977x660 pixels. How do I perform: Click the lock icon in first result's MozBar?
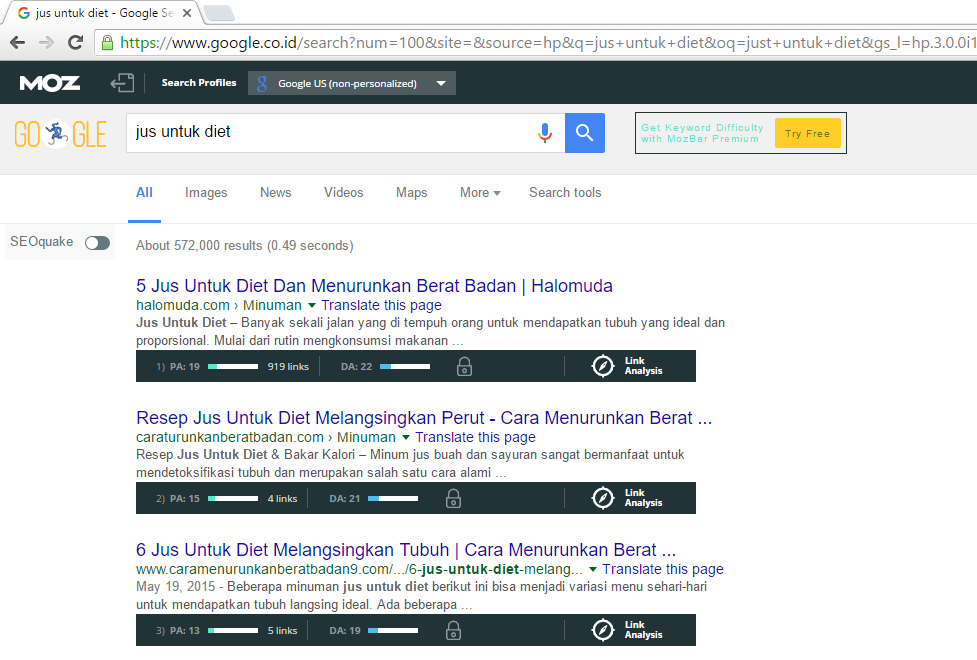[464, 367]
